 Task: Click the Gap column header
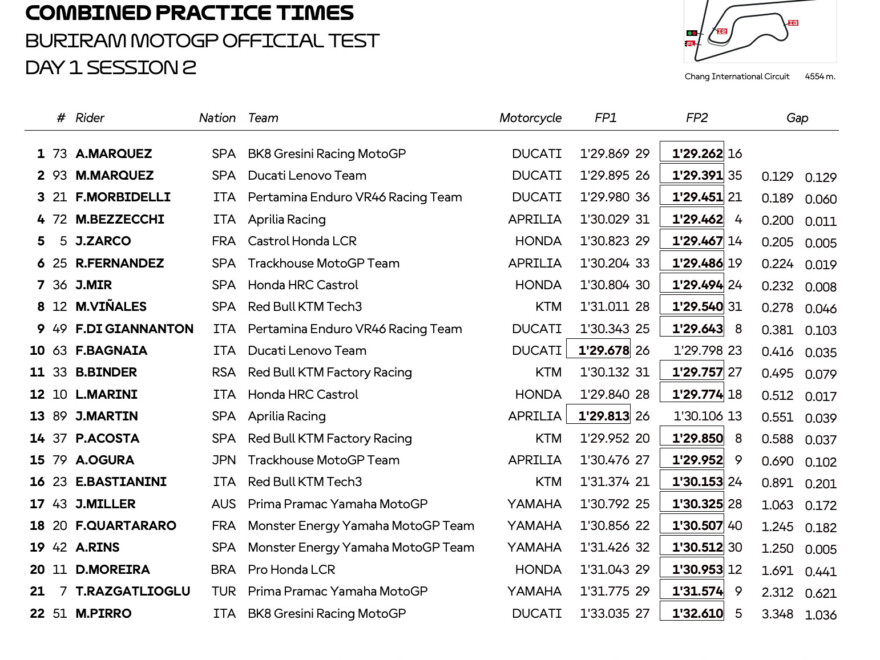tap(797, 118)
